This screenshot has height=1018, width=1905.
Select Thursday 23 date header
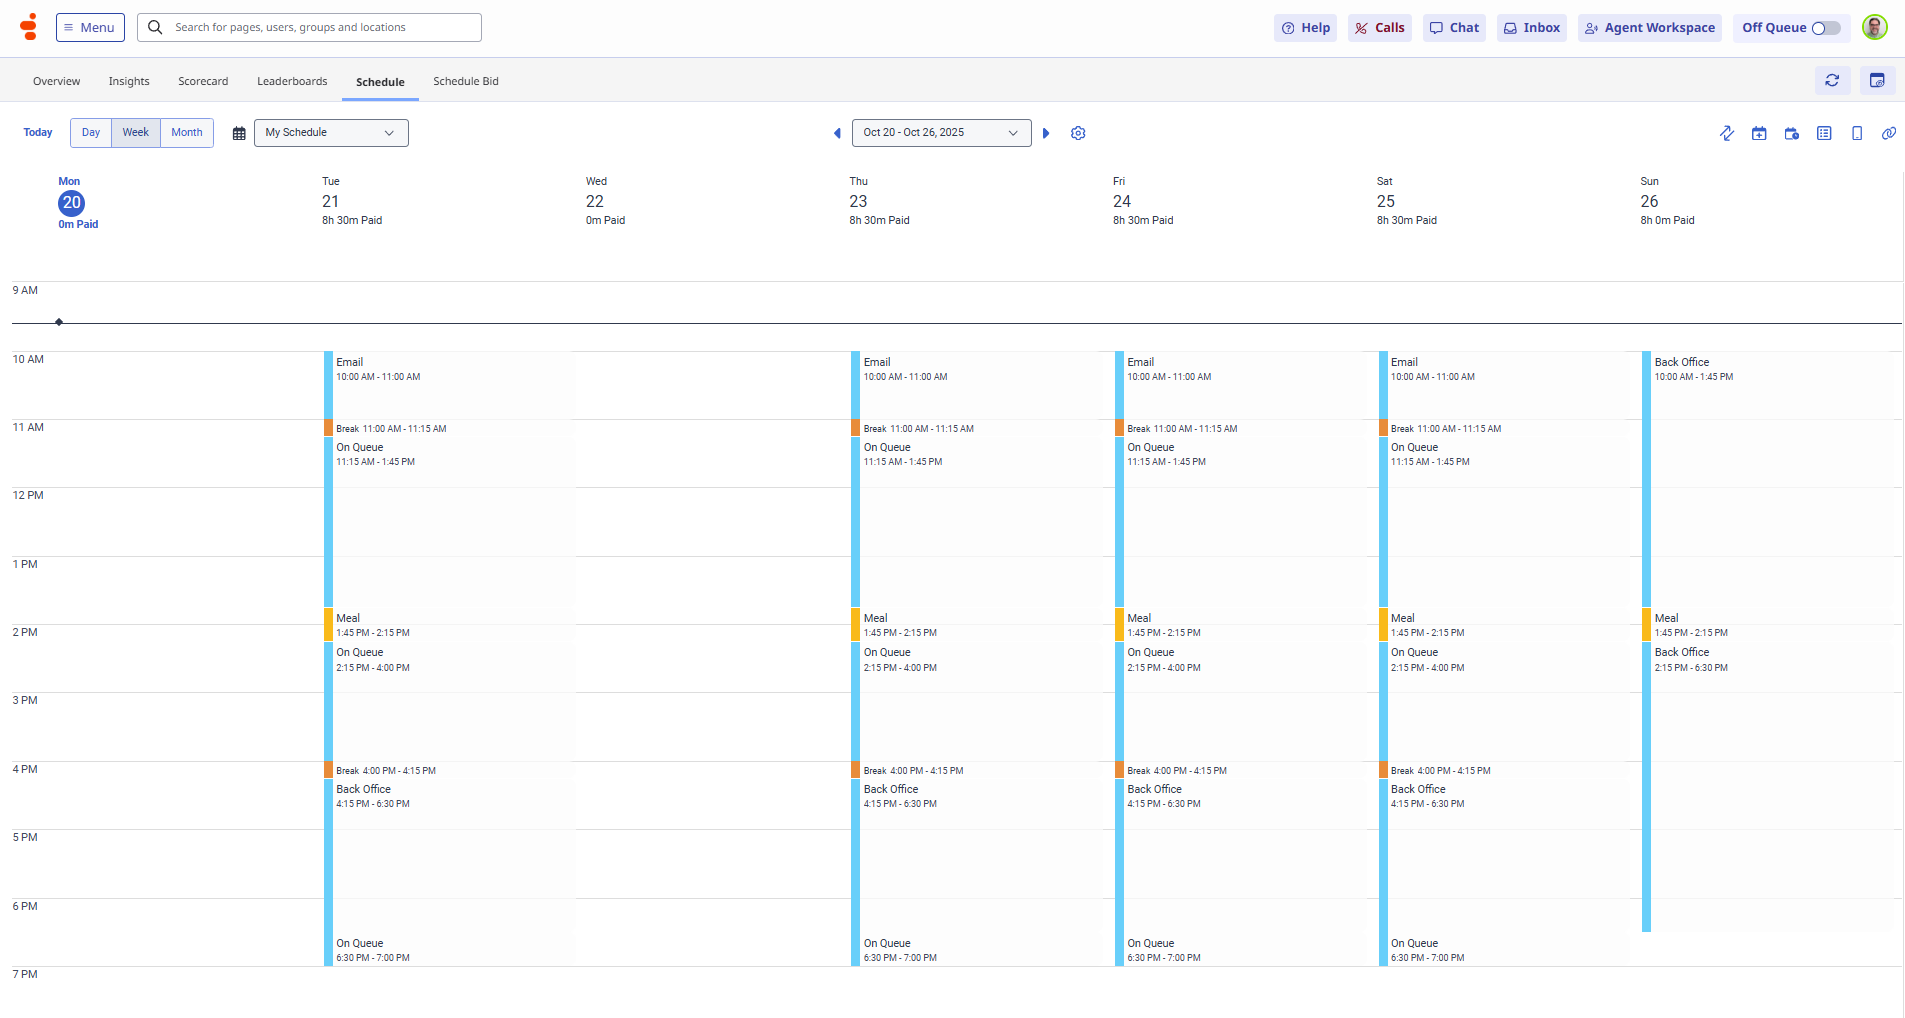tap(858, 201)
